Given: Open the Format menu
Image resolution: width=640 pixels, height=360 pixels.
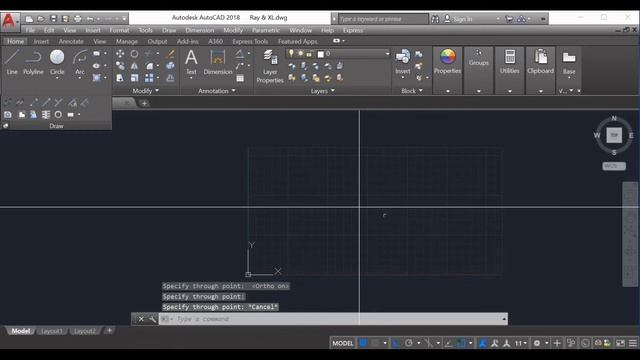Looking at the screenshot, I should pos(119,30).
